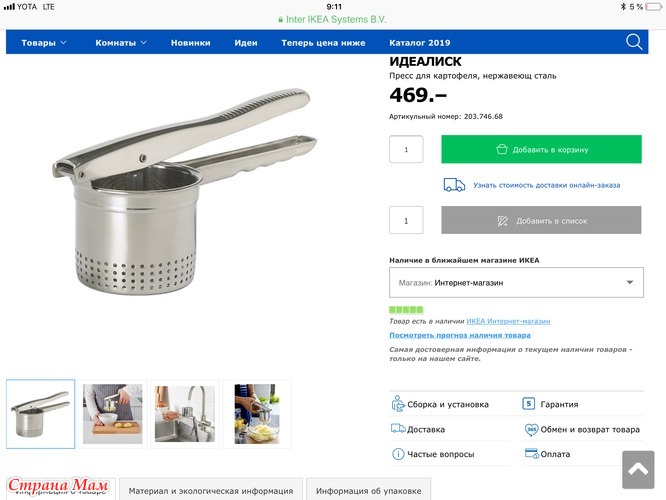Click the green Добавить в корзину button
This screenshot has height=500, width=666.
[x=541, y=149]
